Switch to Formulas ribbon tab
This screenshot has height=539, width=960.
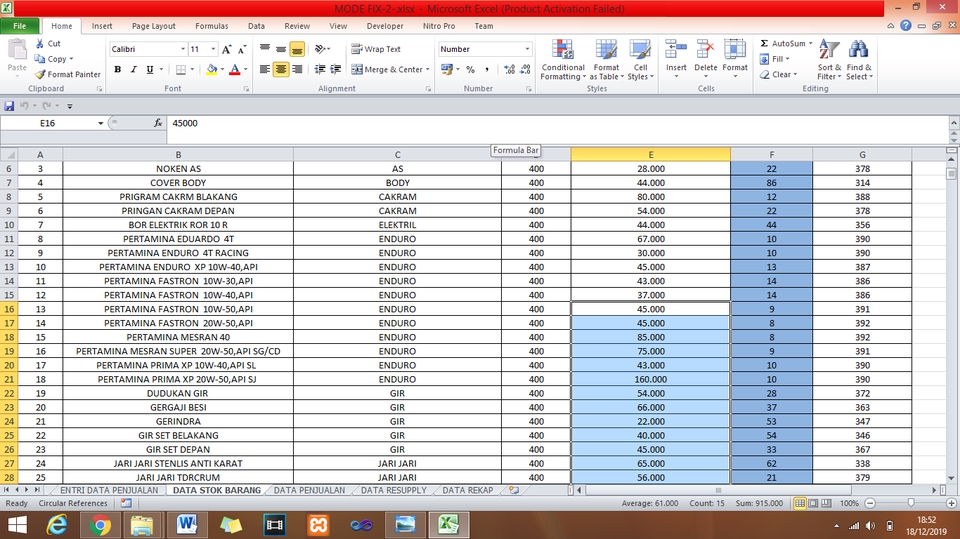click(x=211, y=26)
